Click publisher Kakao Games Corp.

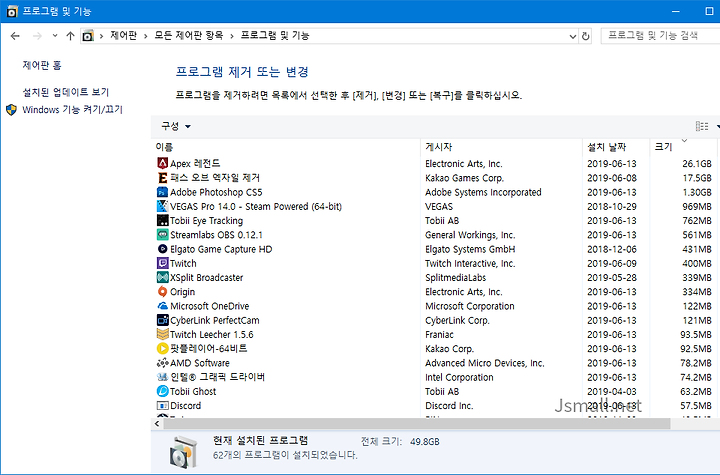pos(465,178)
